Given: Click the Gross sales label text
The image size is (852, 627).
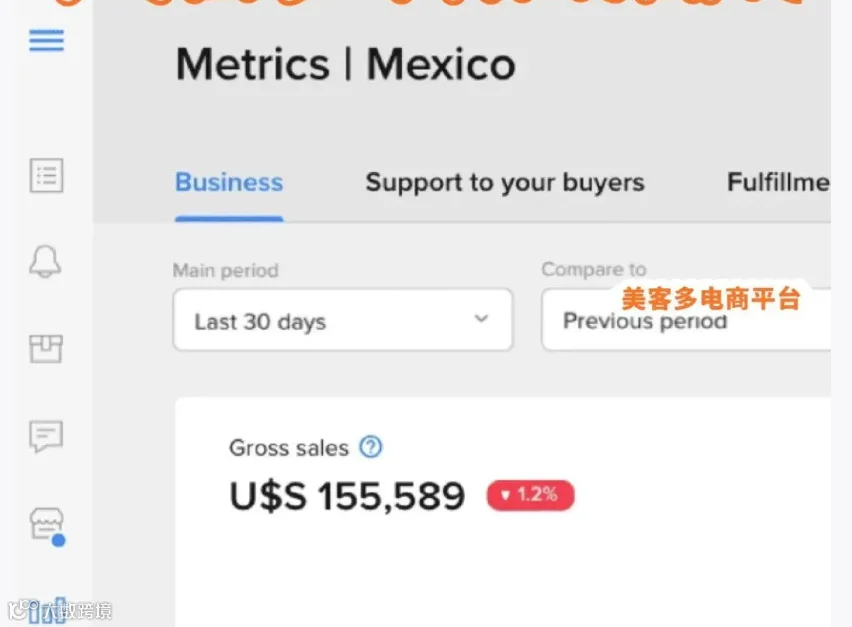Looking at the screenshot, I should tap(289, 448).
